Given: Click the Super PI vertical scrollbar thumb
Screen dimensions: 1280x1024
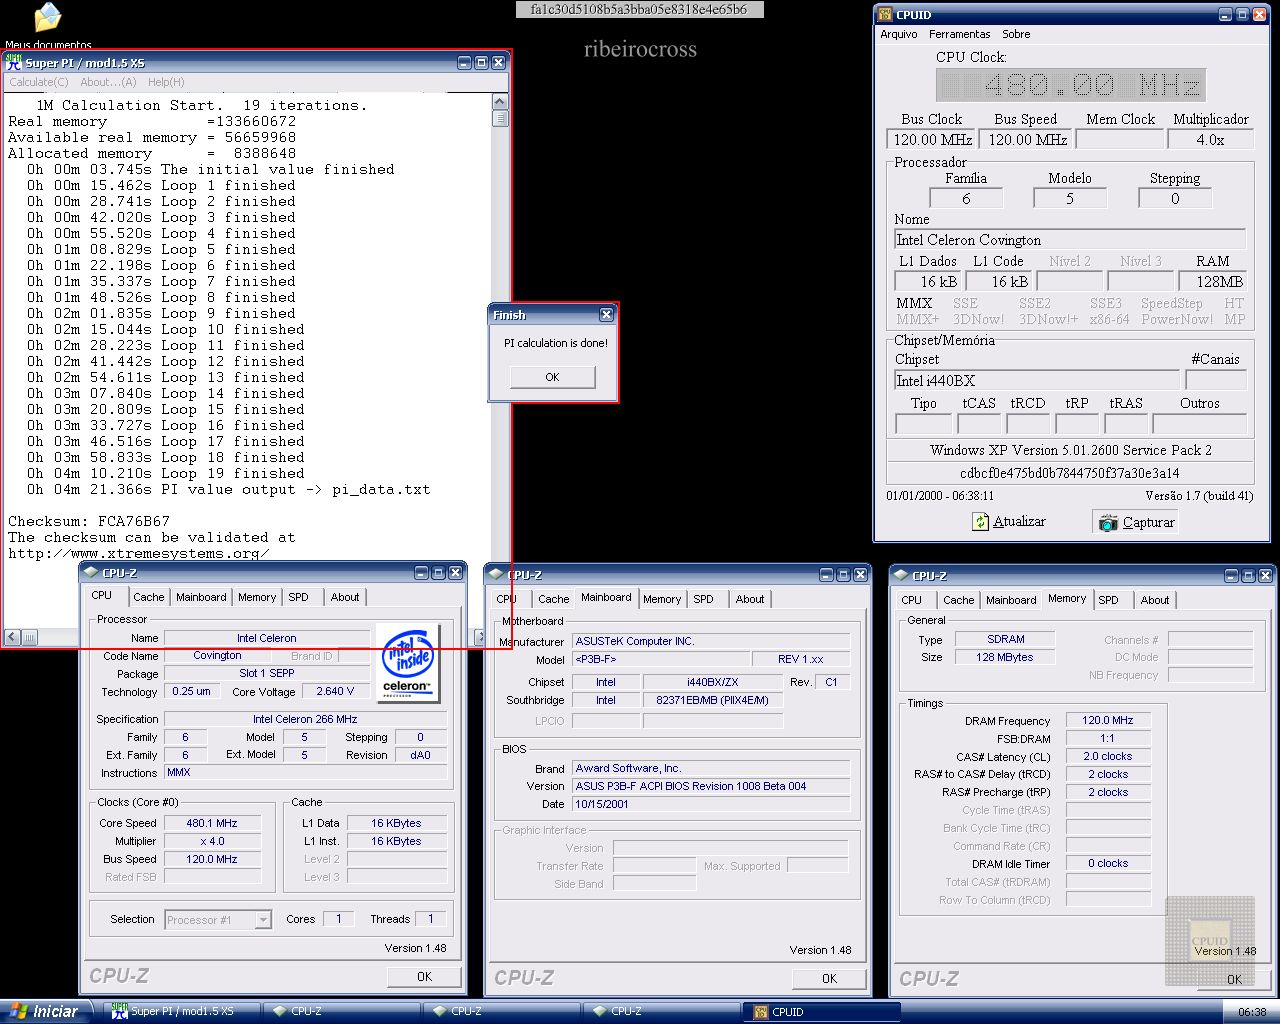Looking at the screenshot, I should click(x=500, y=119).
